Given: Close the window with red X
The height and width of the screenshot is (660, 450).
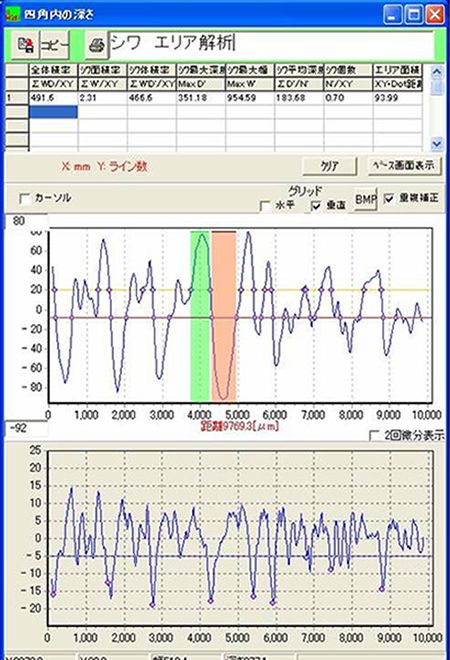Looking at the screenshot, I should pyautogui.click(x=434, y=15).
